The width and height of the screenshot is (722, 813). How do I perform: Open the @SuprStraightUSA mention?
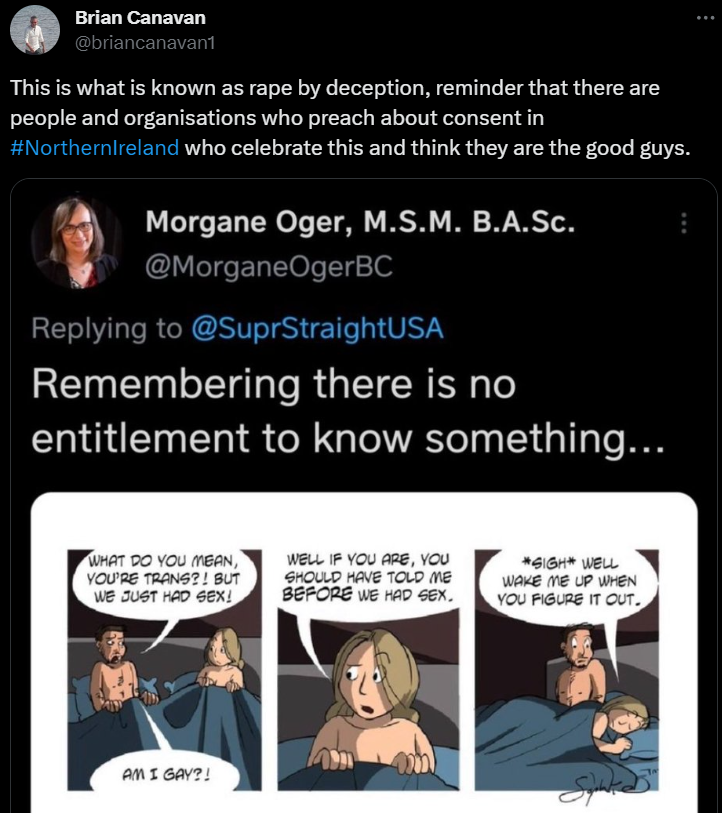pos(317,328)
